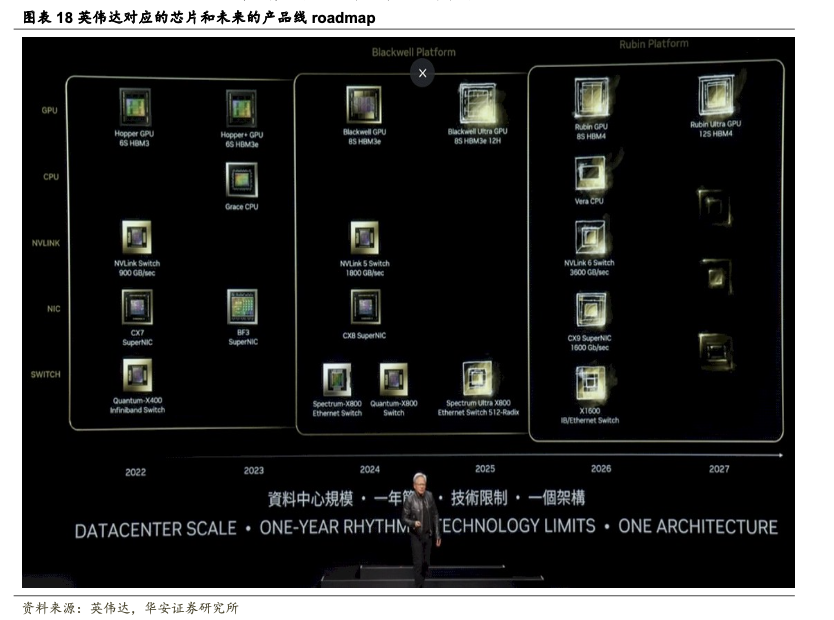Click the figure title 图表 18 roadmap
834x620 pixels.
(x=199, y=18)
